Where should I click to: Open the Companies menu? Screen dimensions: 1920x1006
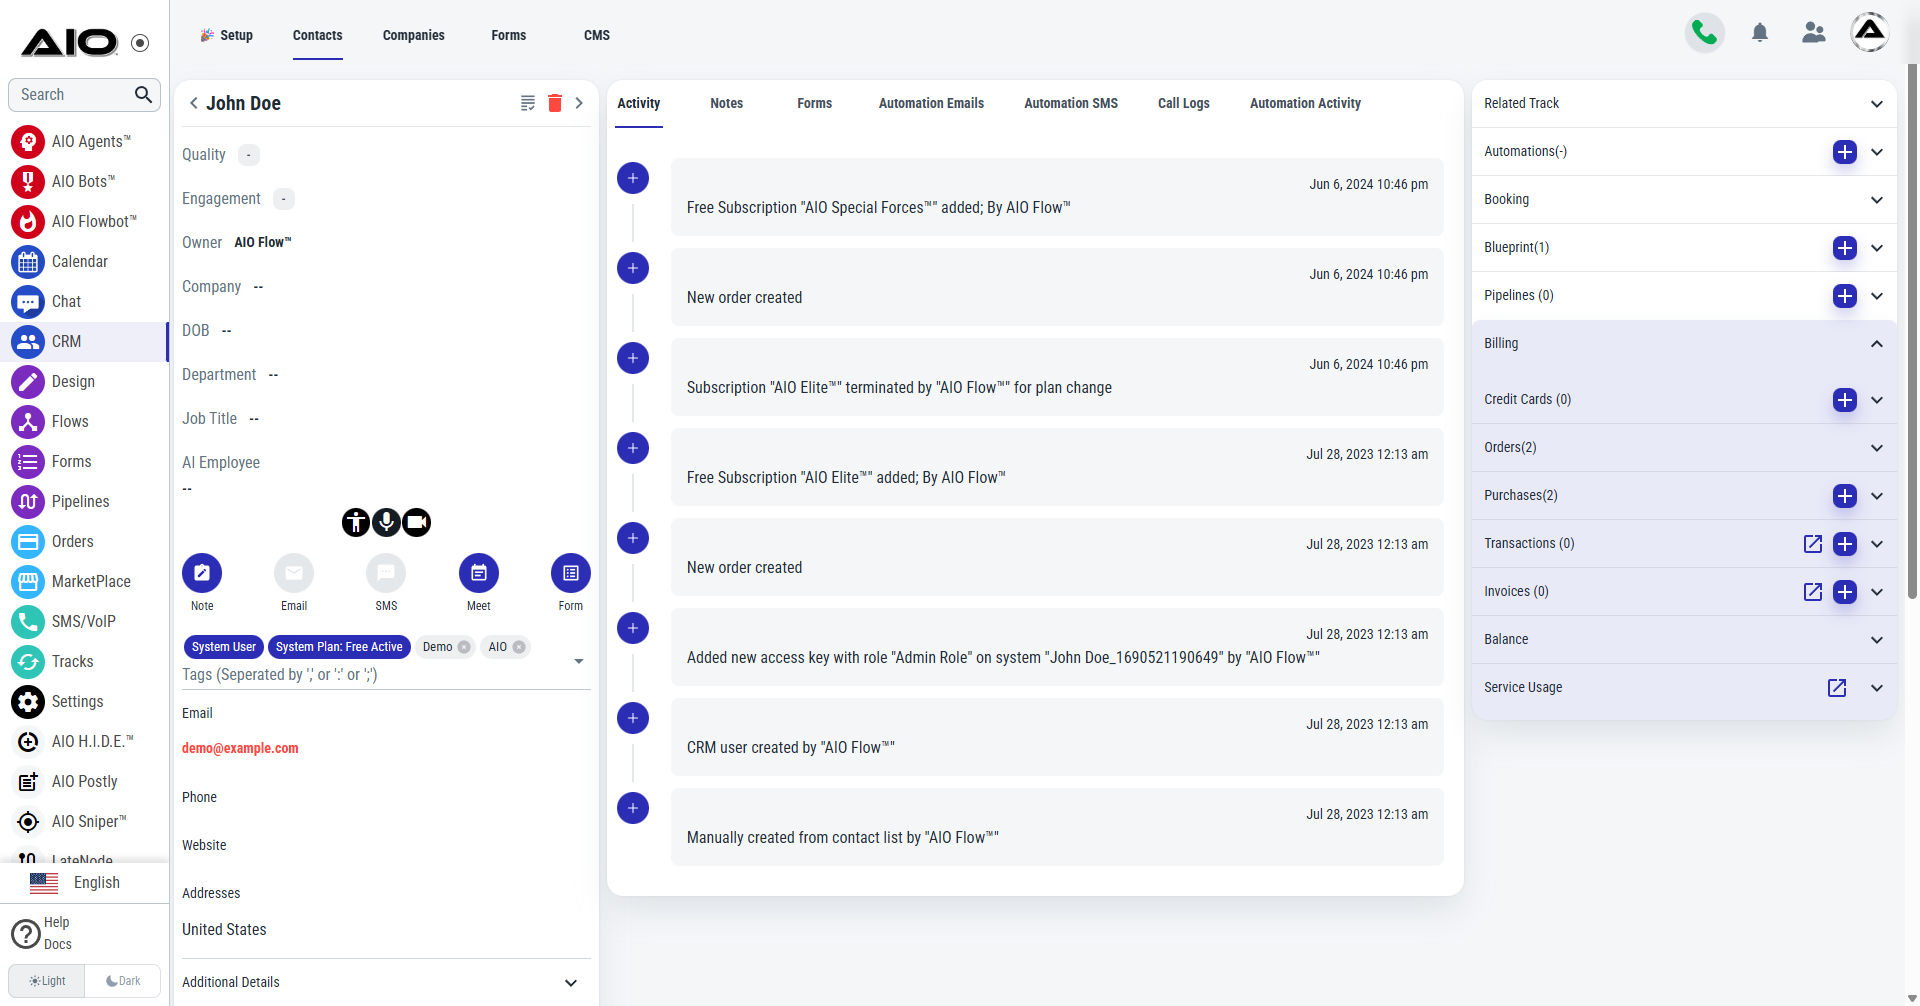413,35
